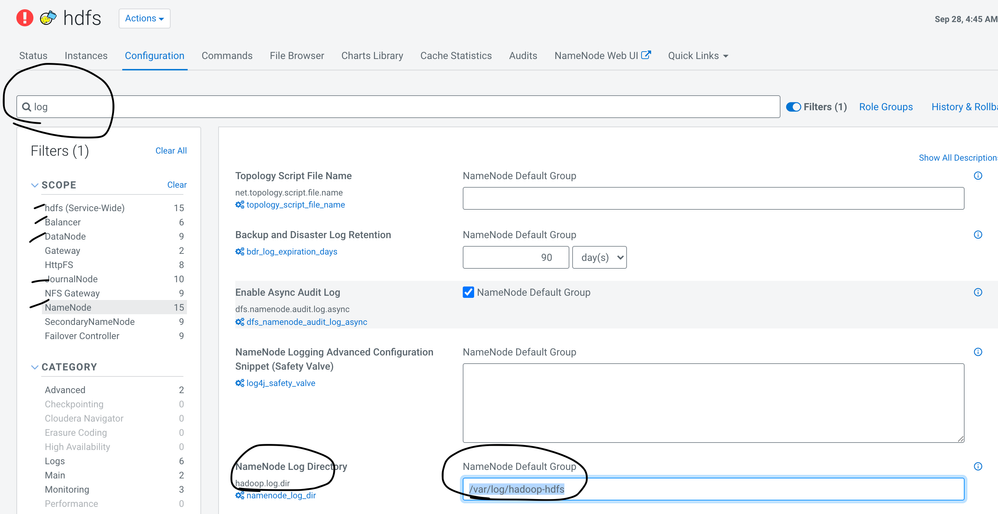Click Clear All filters link
The image size is (998, 514).
pos(171,151)
